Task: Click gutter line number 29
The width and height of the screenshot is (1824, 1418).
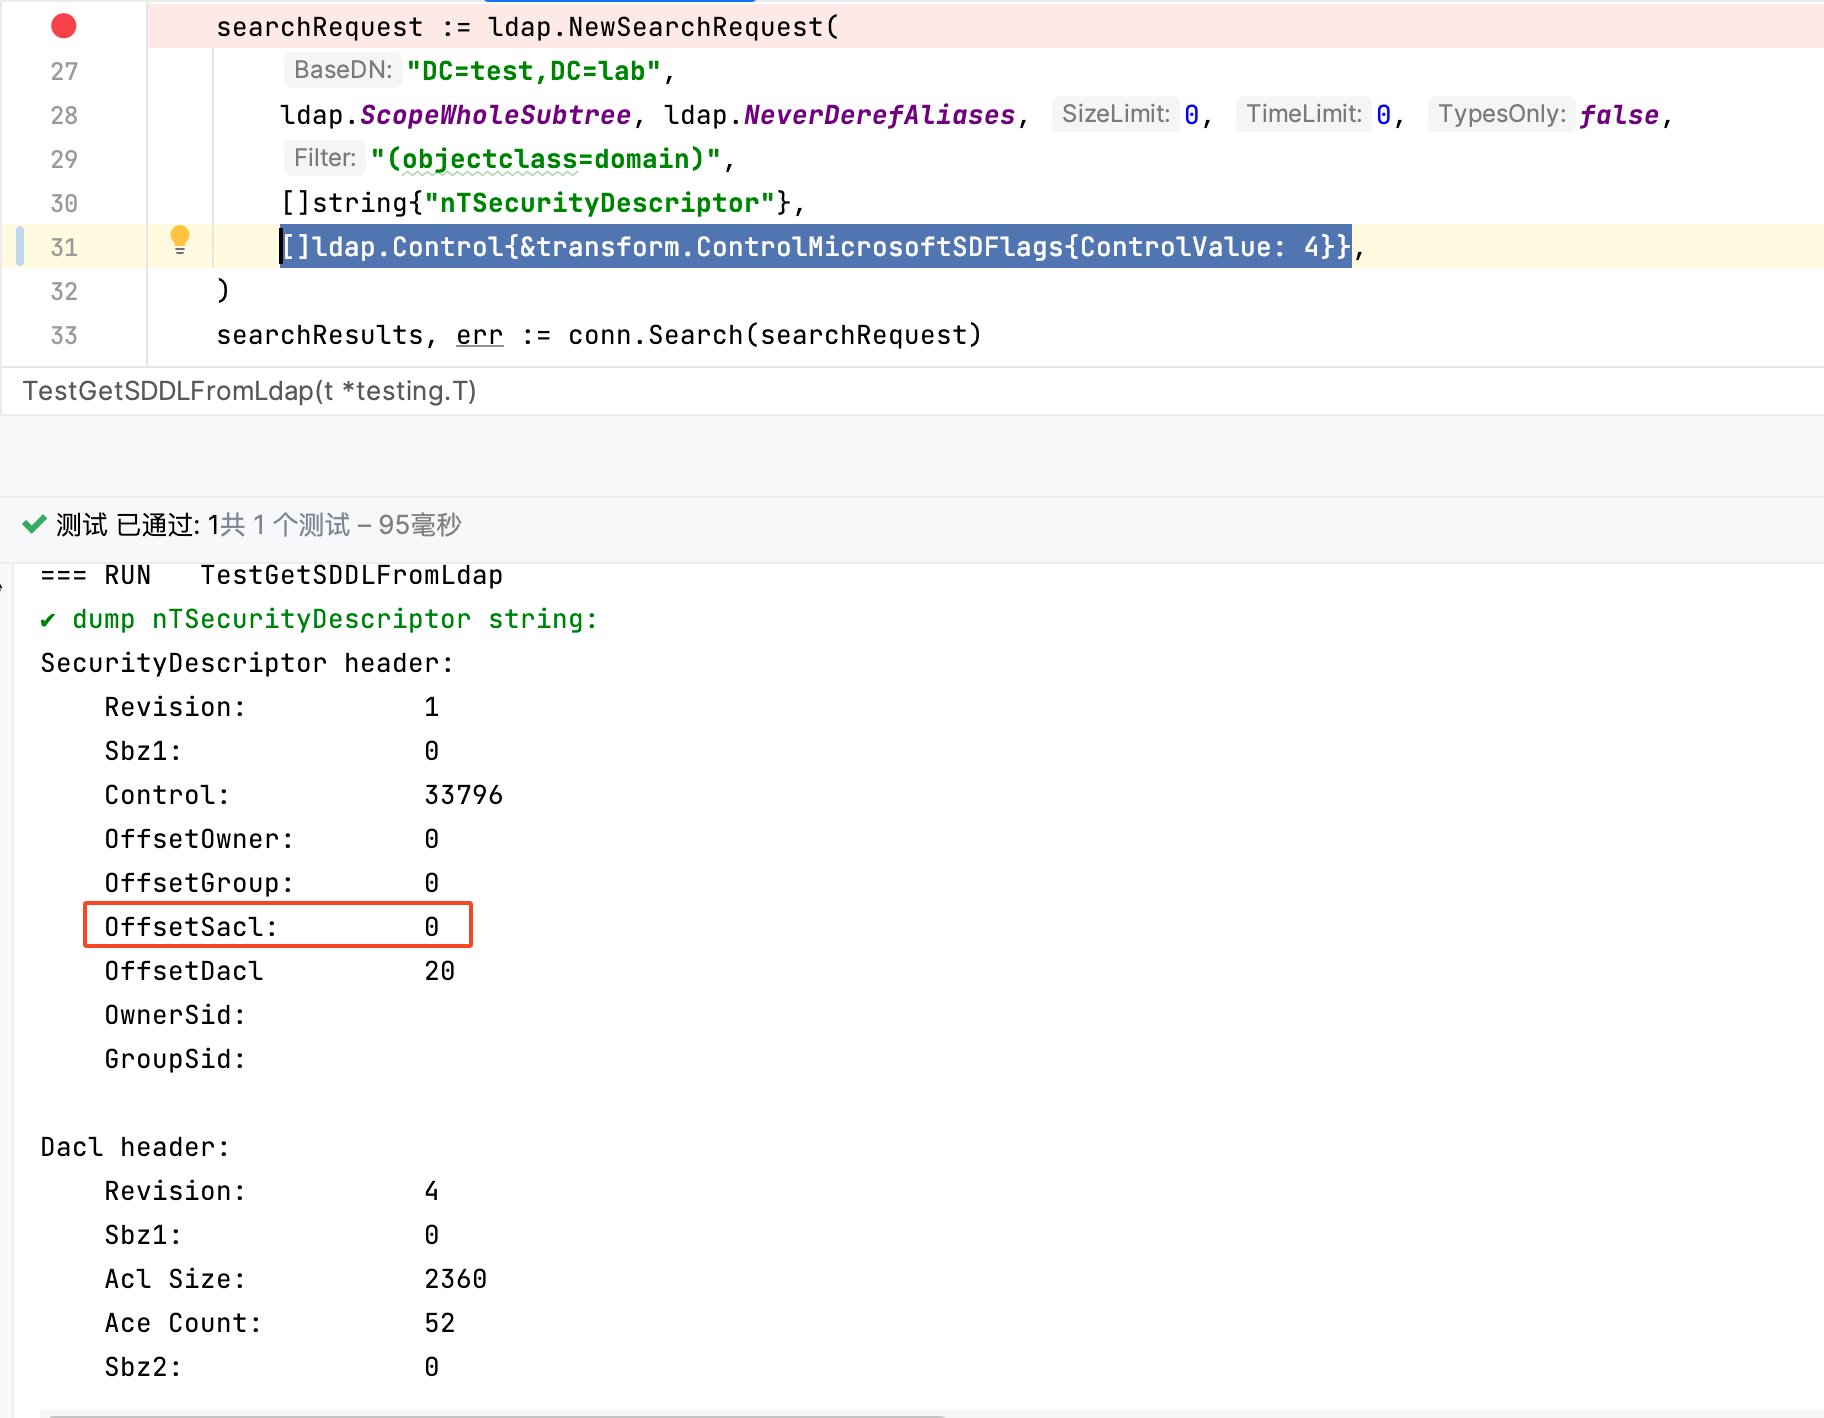Action: 64,159
